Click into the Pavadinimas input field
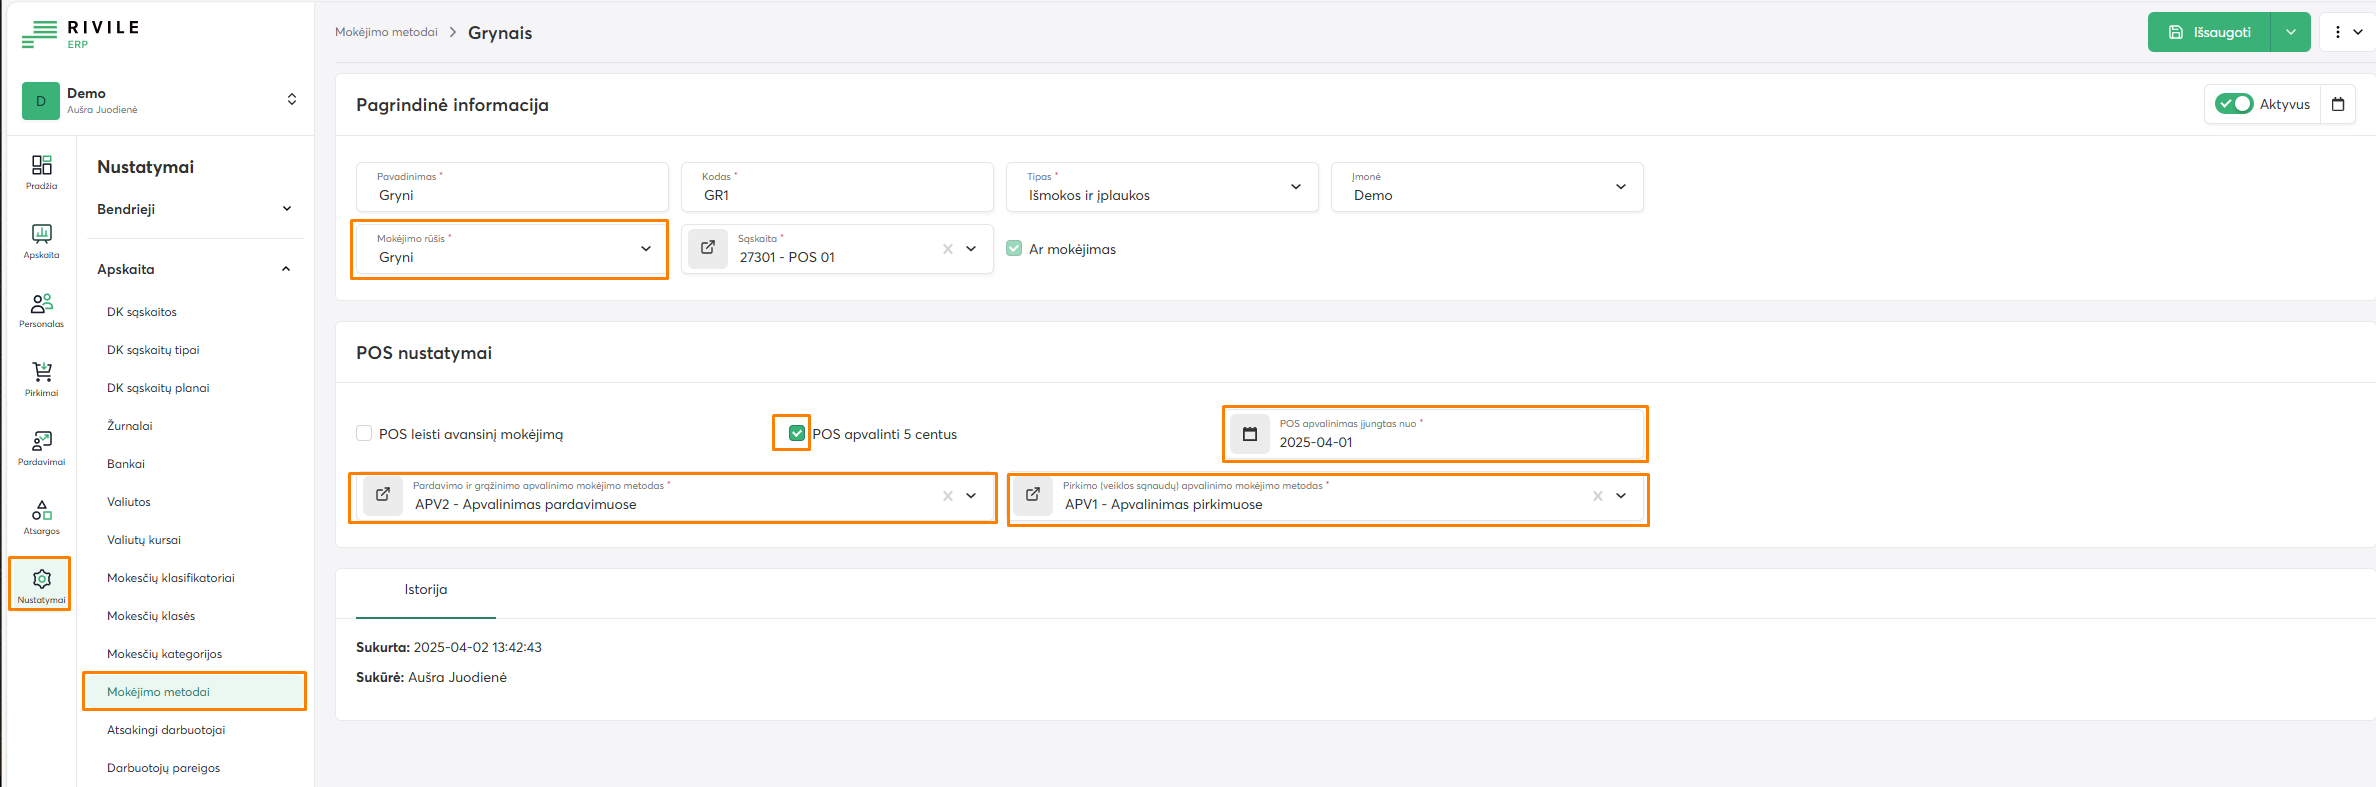 (512, 195)
